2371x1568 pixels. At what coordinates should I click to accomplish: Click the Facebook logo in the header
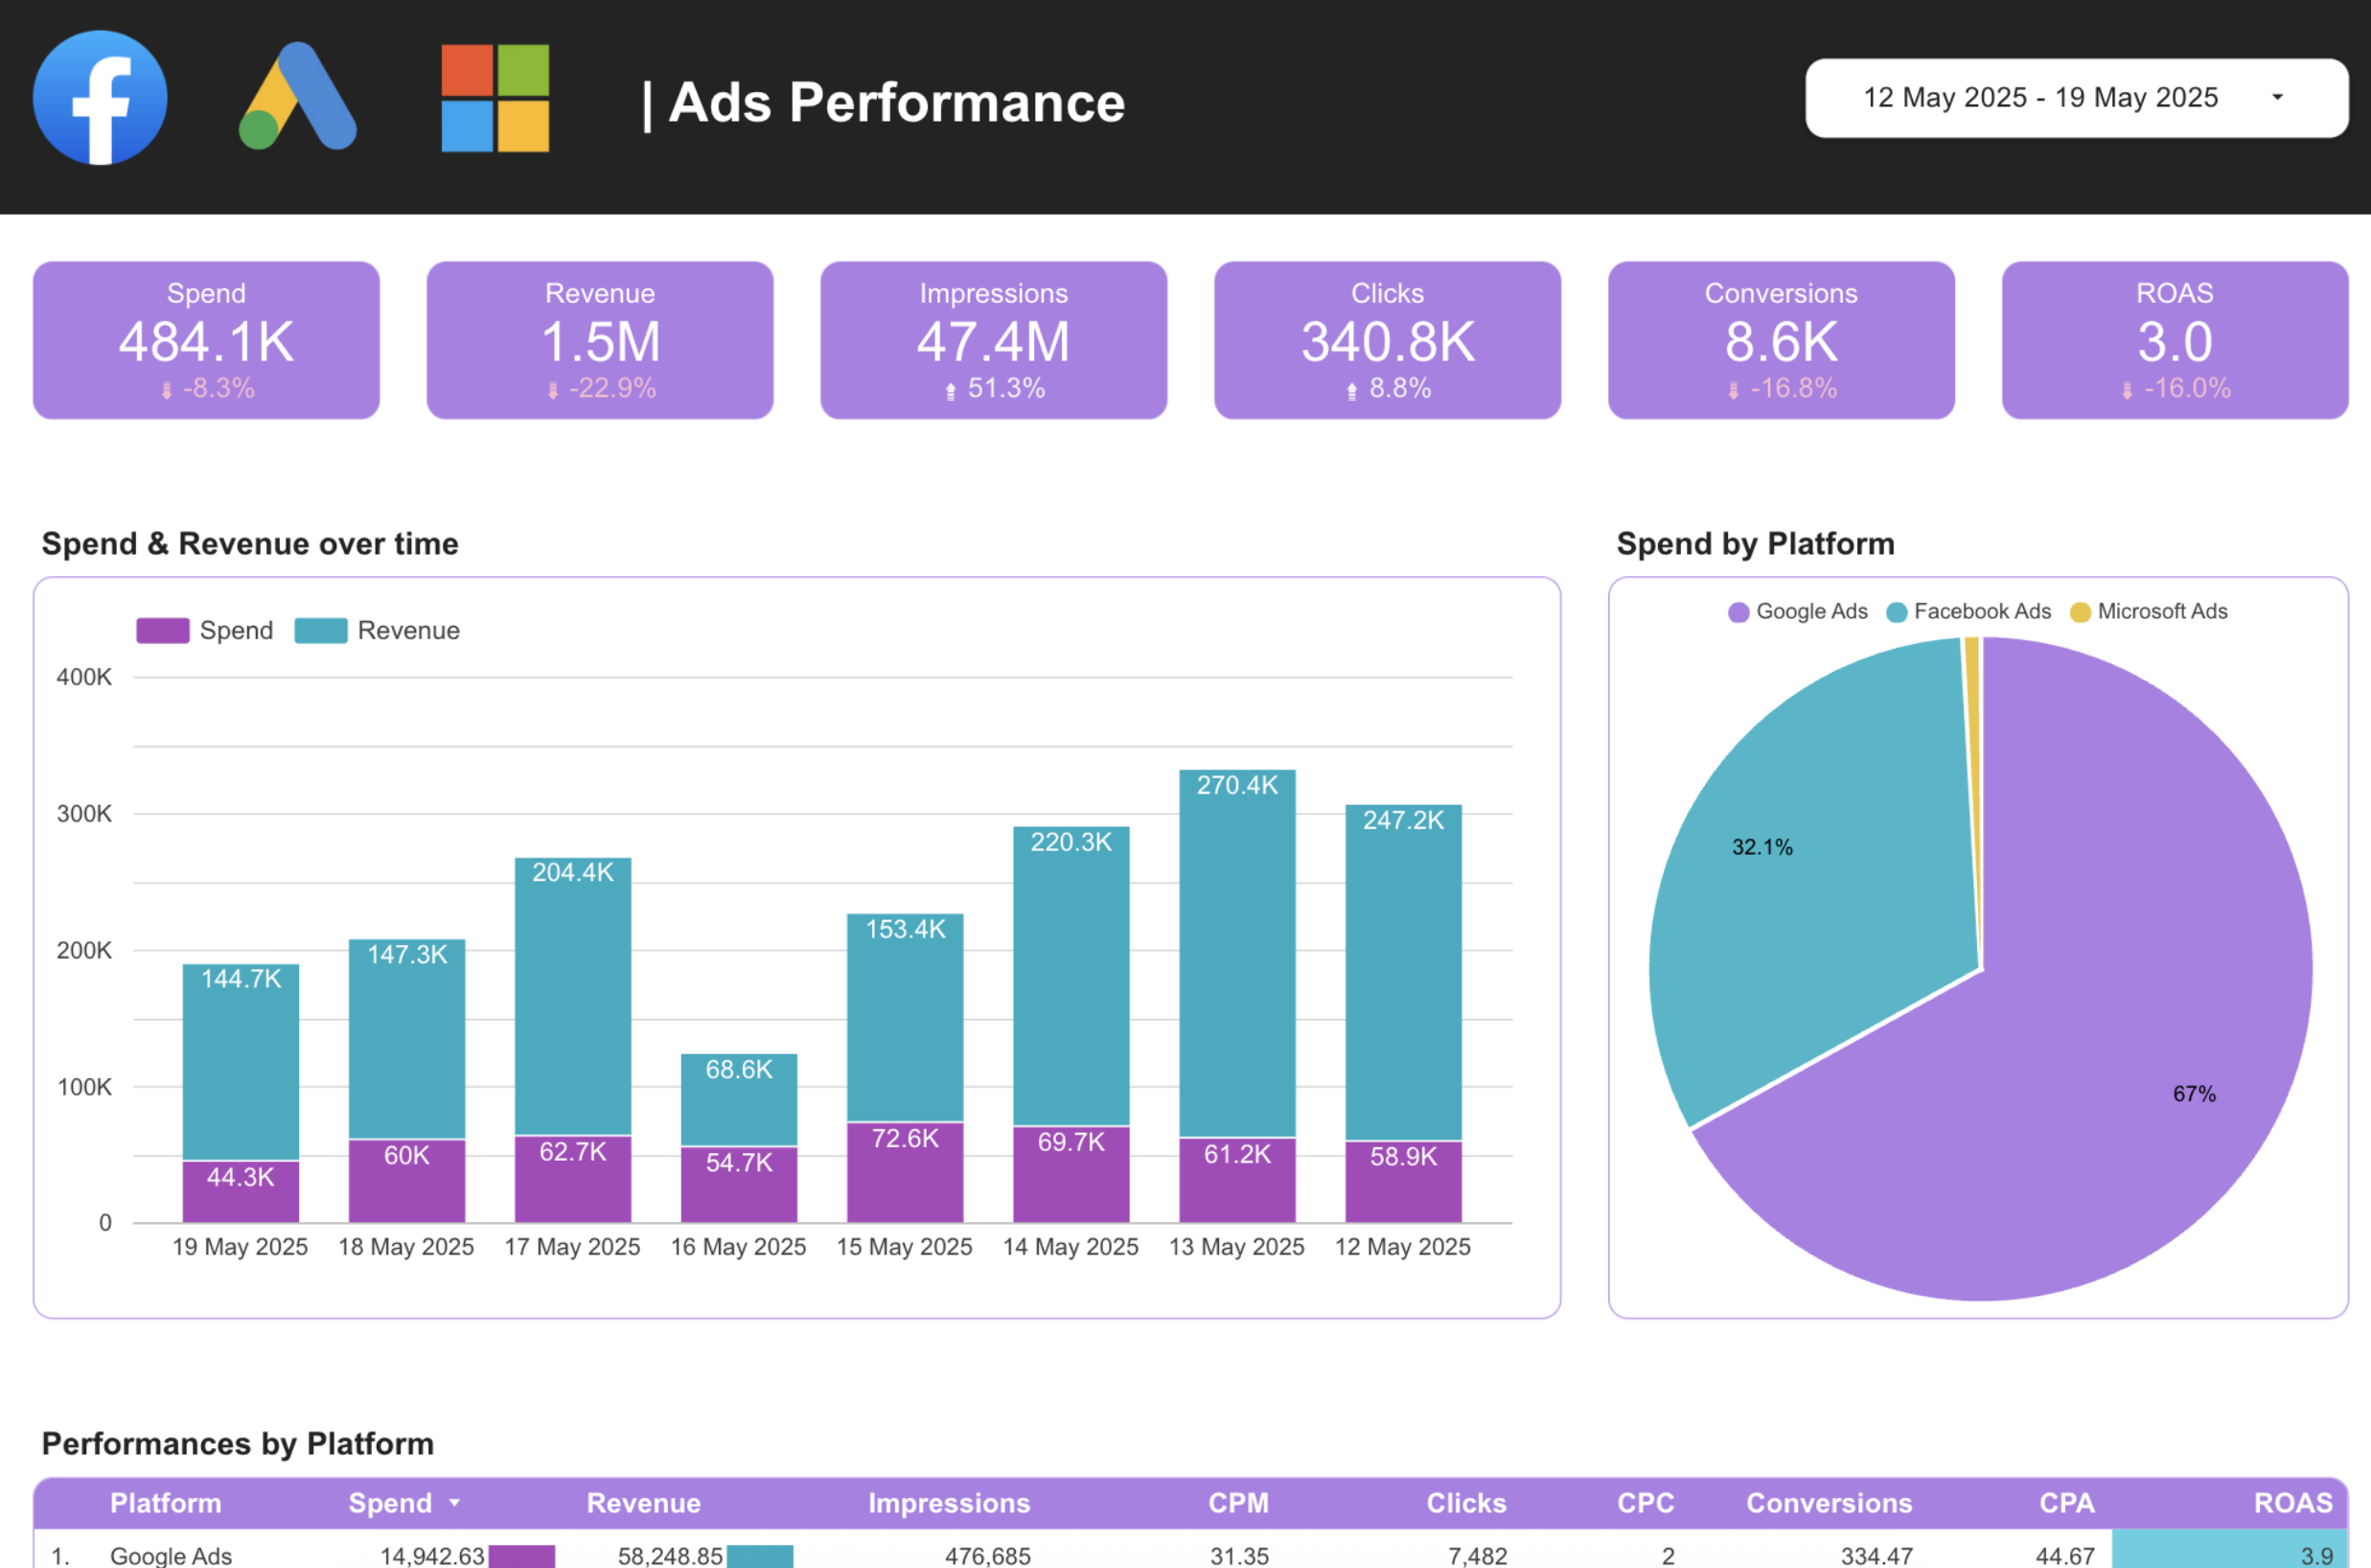(99, 97)
